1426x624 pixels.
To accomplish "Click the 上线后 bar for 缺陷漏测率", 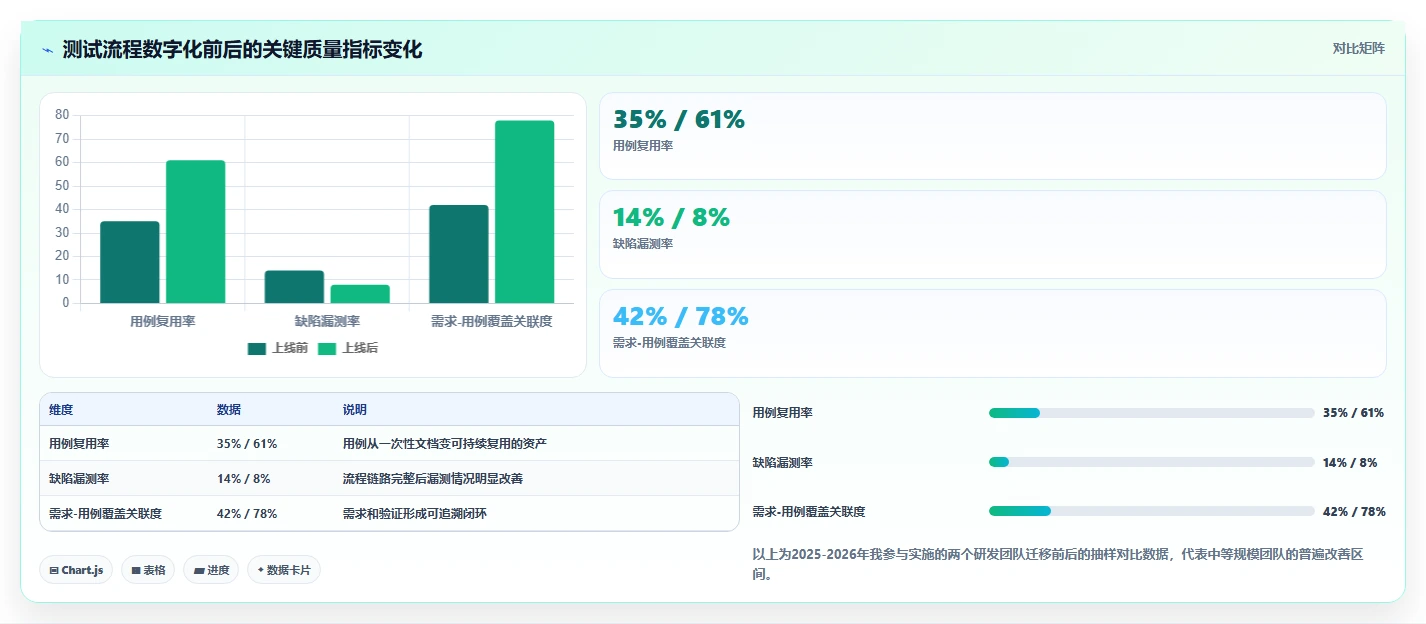I will click(360, 294).
